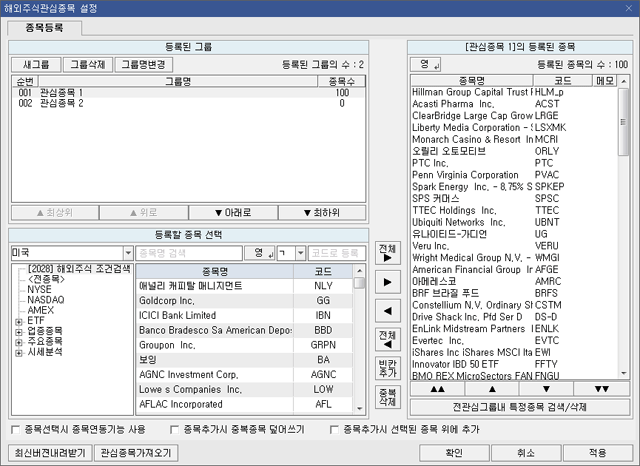Click the 빈칸추가 blank row button
Image resolution: width=640 pixels, height=466 pixels.
pyautogui.click(x=387, y=368)
